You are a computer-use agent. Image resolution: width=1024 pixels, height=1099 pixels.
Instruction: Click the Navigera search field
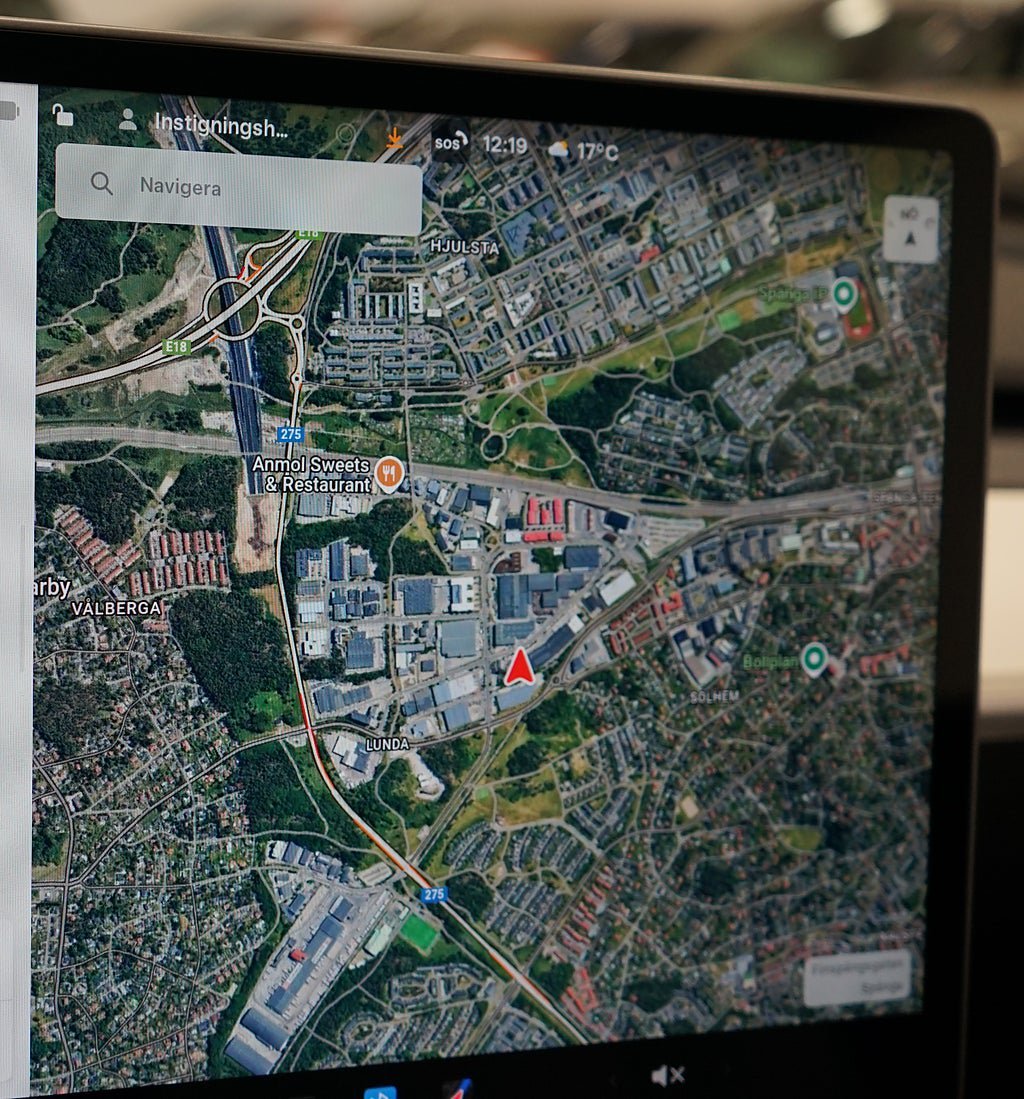pyautogui.click(x=238, y=187)
